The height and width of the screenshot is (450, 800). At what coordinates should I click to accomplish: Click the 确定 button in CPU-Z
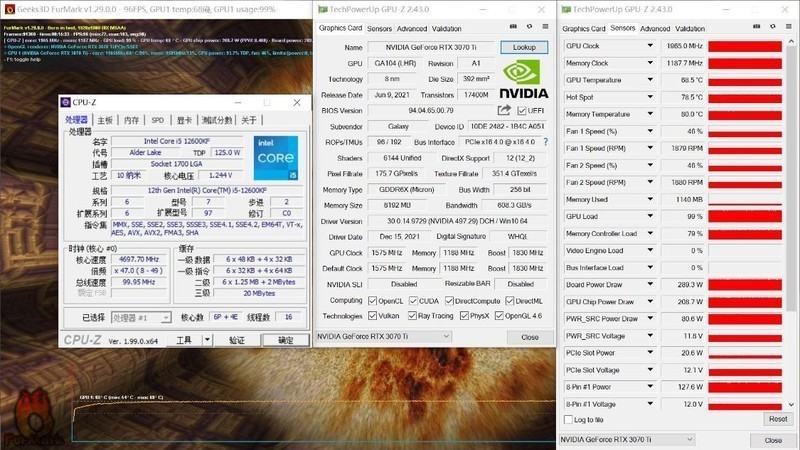point(285,340)
